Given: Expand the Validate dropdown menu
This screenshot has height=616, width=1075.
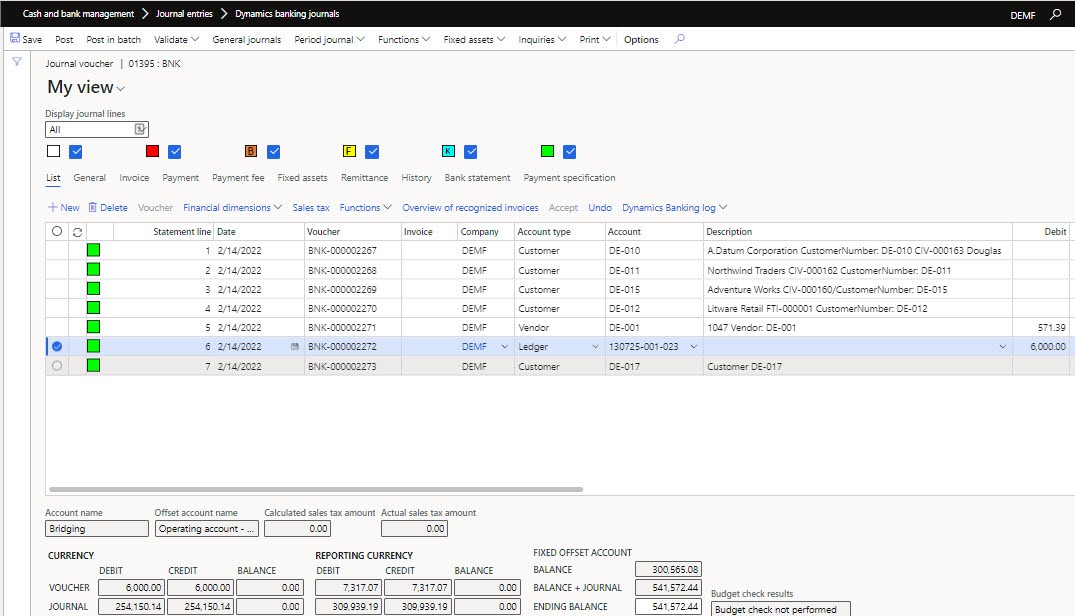Looking at the screenshot, I should (x=176, y=40).
